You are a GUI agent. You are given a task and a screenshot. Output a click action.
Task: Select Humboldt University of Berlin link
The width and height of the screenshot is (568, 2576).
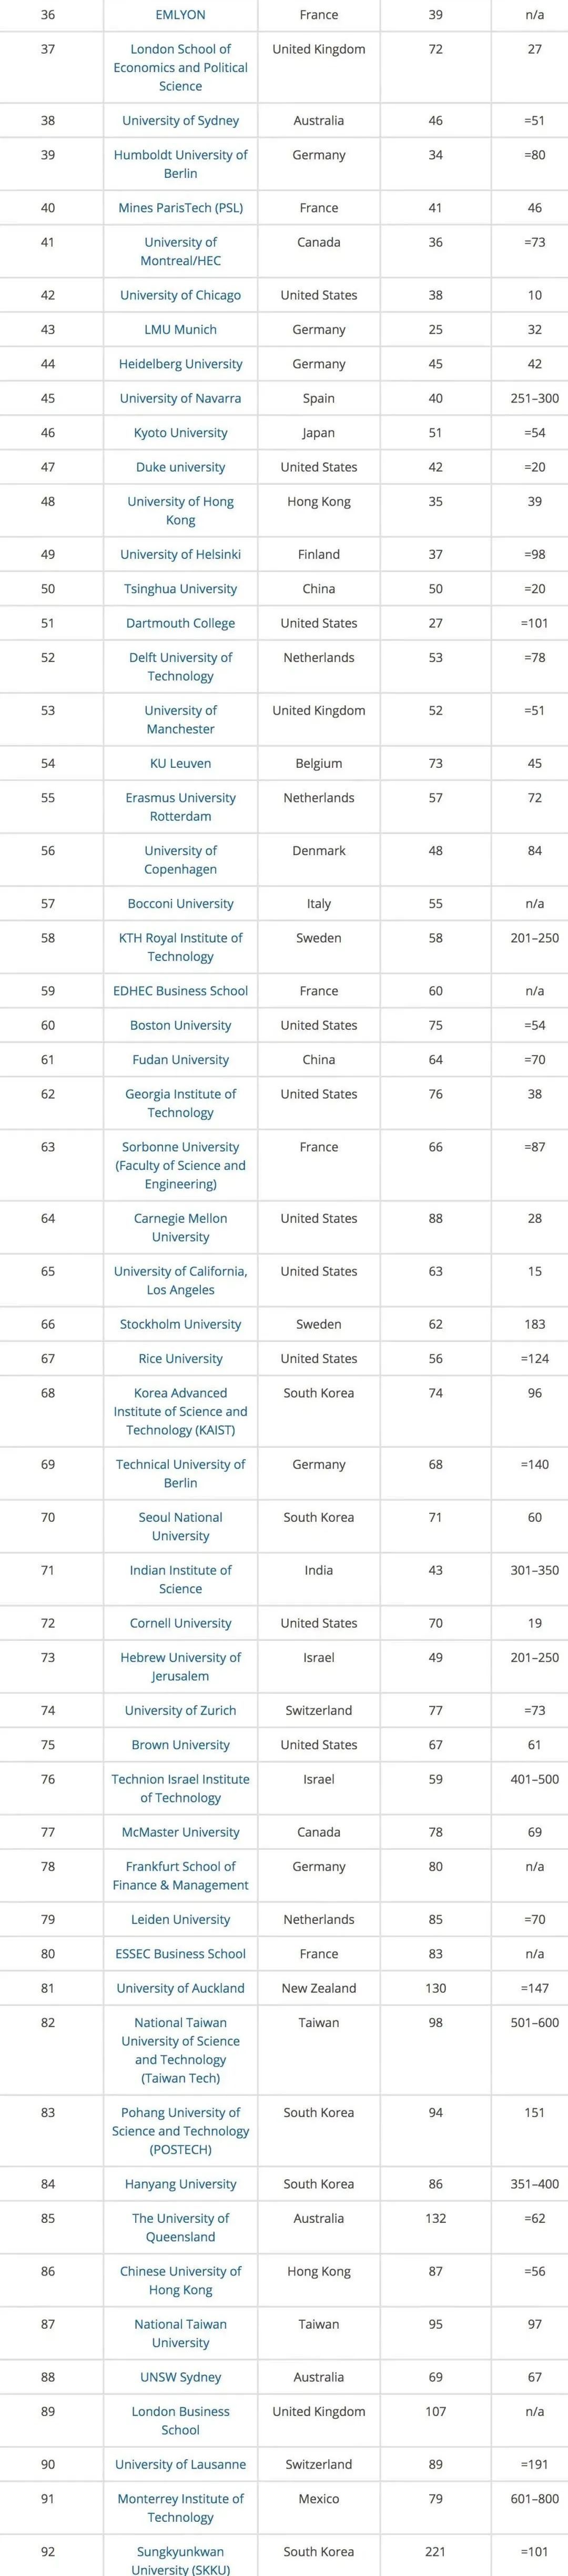[x=180, y=164]
